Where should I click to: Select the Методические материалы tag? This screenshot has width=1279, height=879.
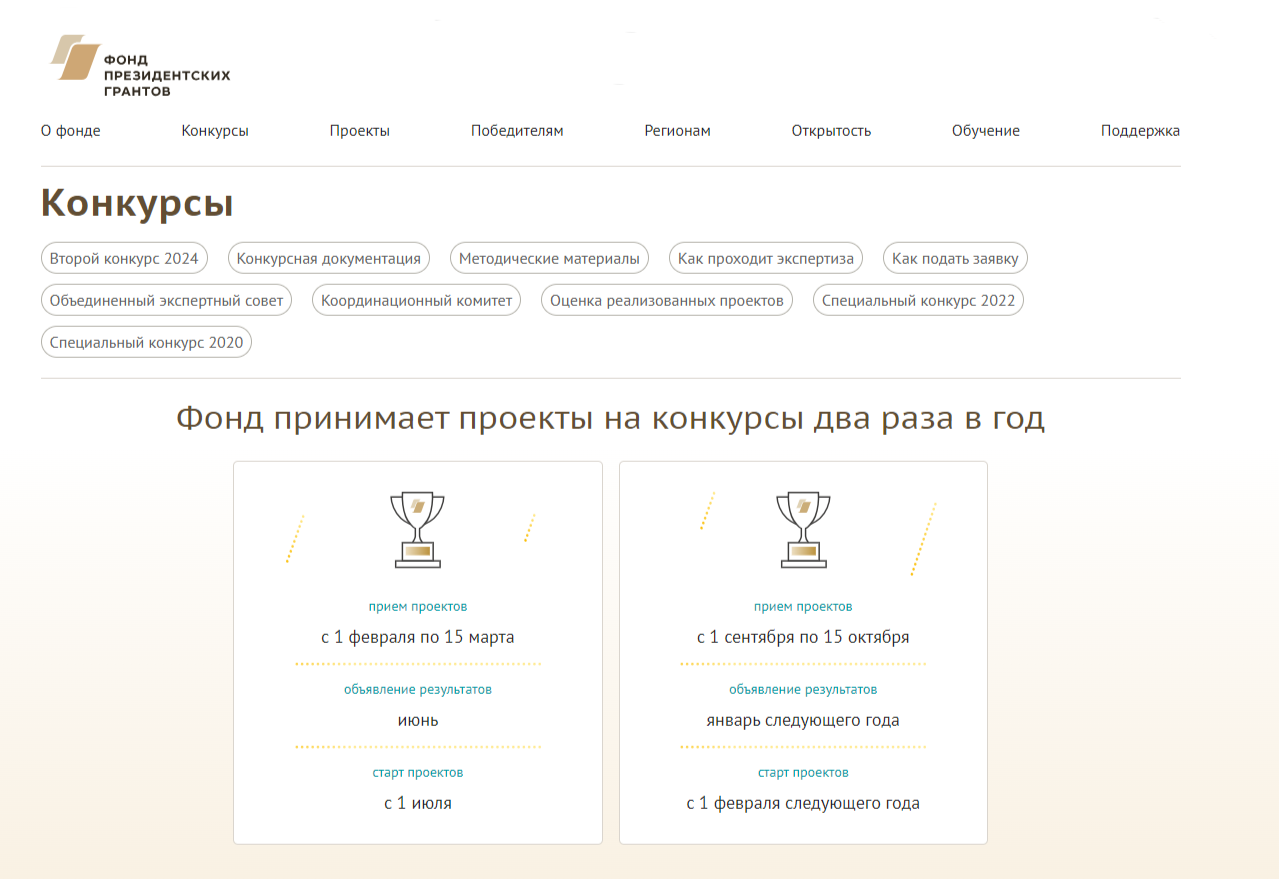click(549, 259)
